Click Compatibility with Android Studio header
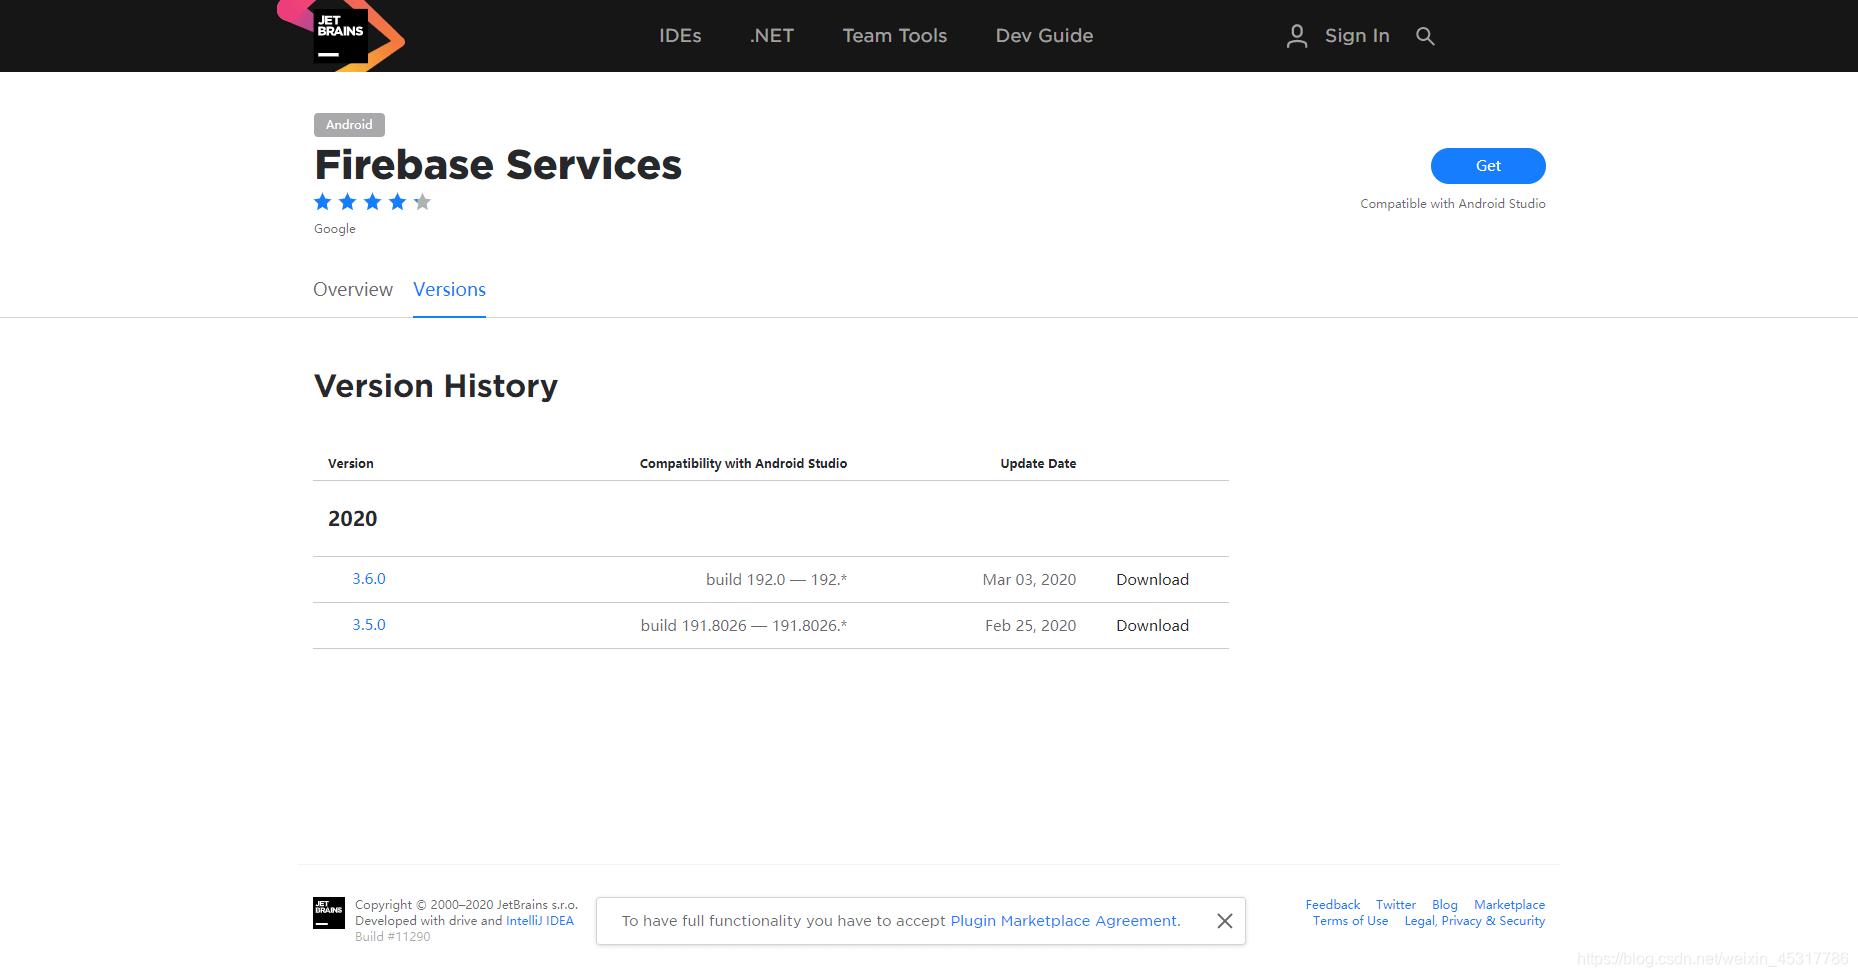1858x977 pixels. tap(743, 464)
